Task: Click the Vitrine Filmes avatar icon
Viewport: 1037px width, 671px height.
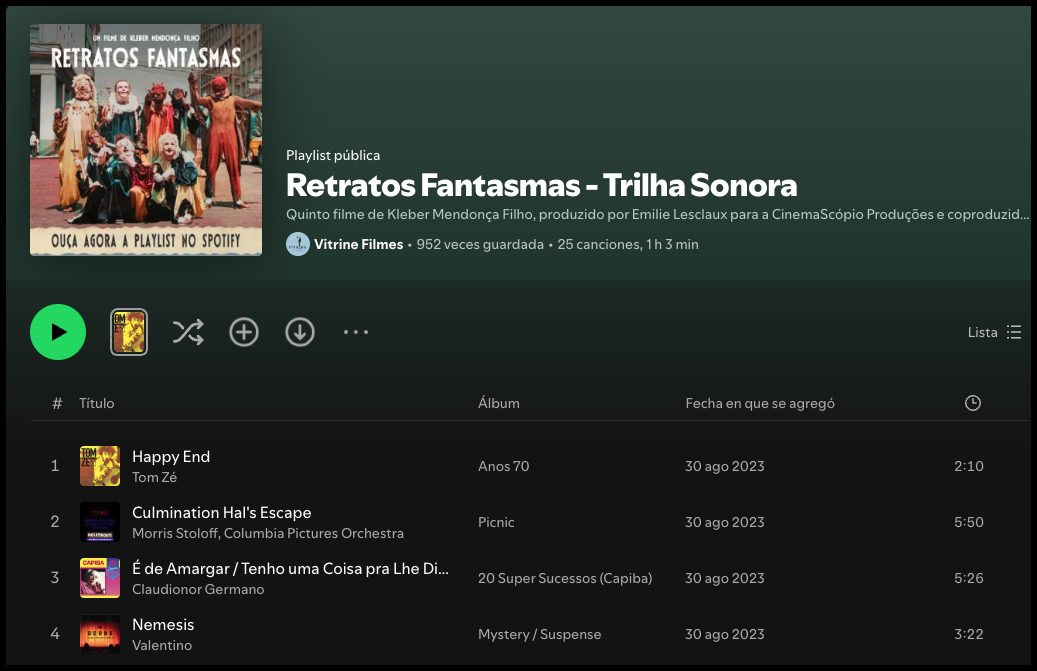Action: pos(298,244)
